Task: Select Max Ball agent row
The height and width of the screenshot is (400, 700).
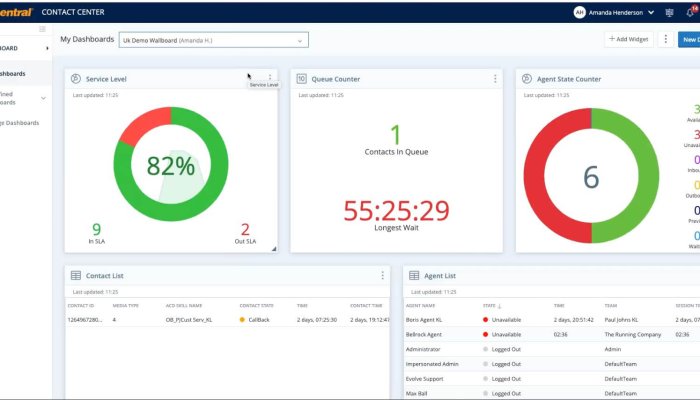Action: tap(552, 393)
